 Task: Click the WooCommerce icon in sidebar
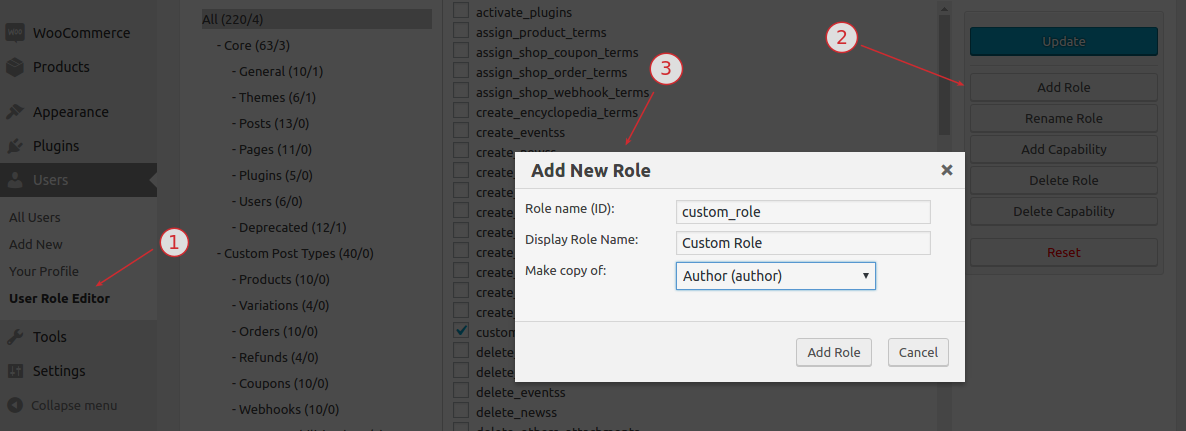15,33
